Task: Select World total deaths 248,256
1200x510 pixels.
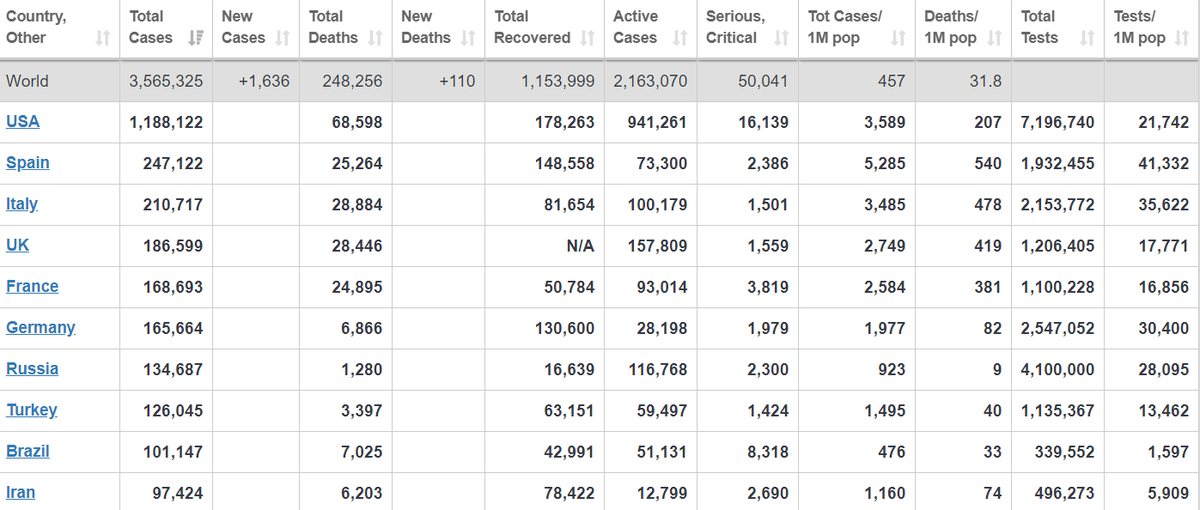Action: 353,81
